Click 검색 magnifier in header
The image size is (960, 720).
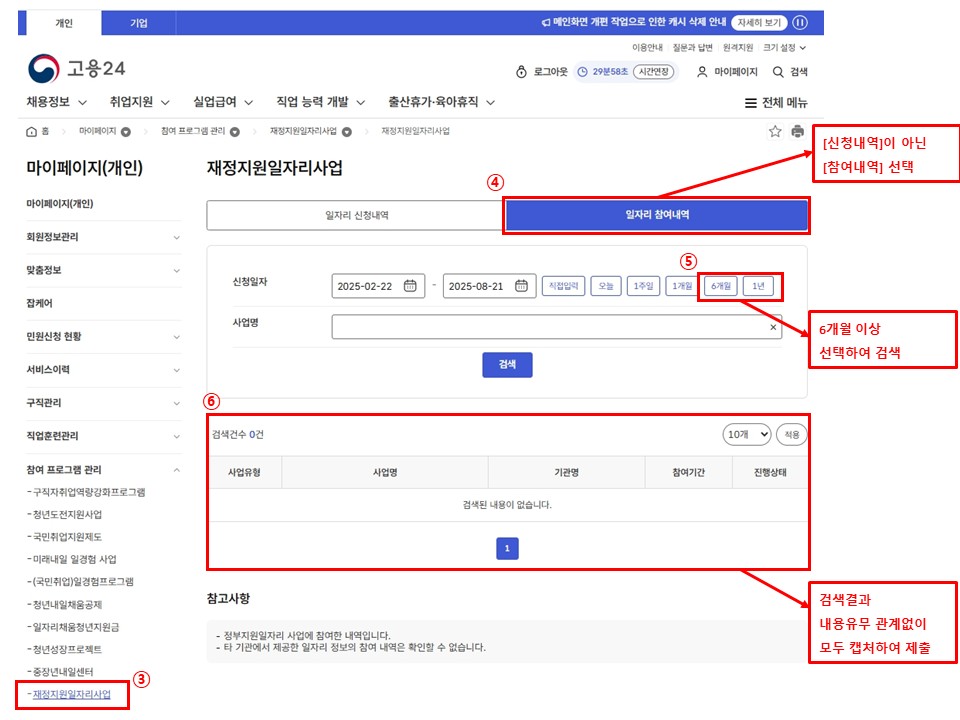[x=789, y=72]
